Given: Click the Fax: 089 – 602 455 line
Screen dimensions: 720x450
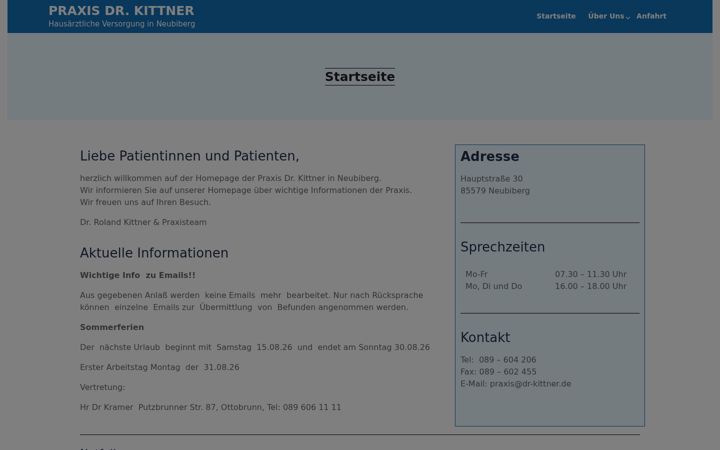Looking at the screenshot, I should coord(498,372).
